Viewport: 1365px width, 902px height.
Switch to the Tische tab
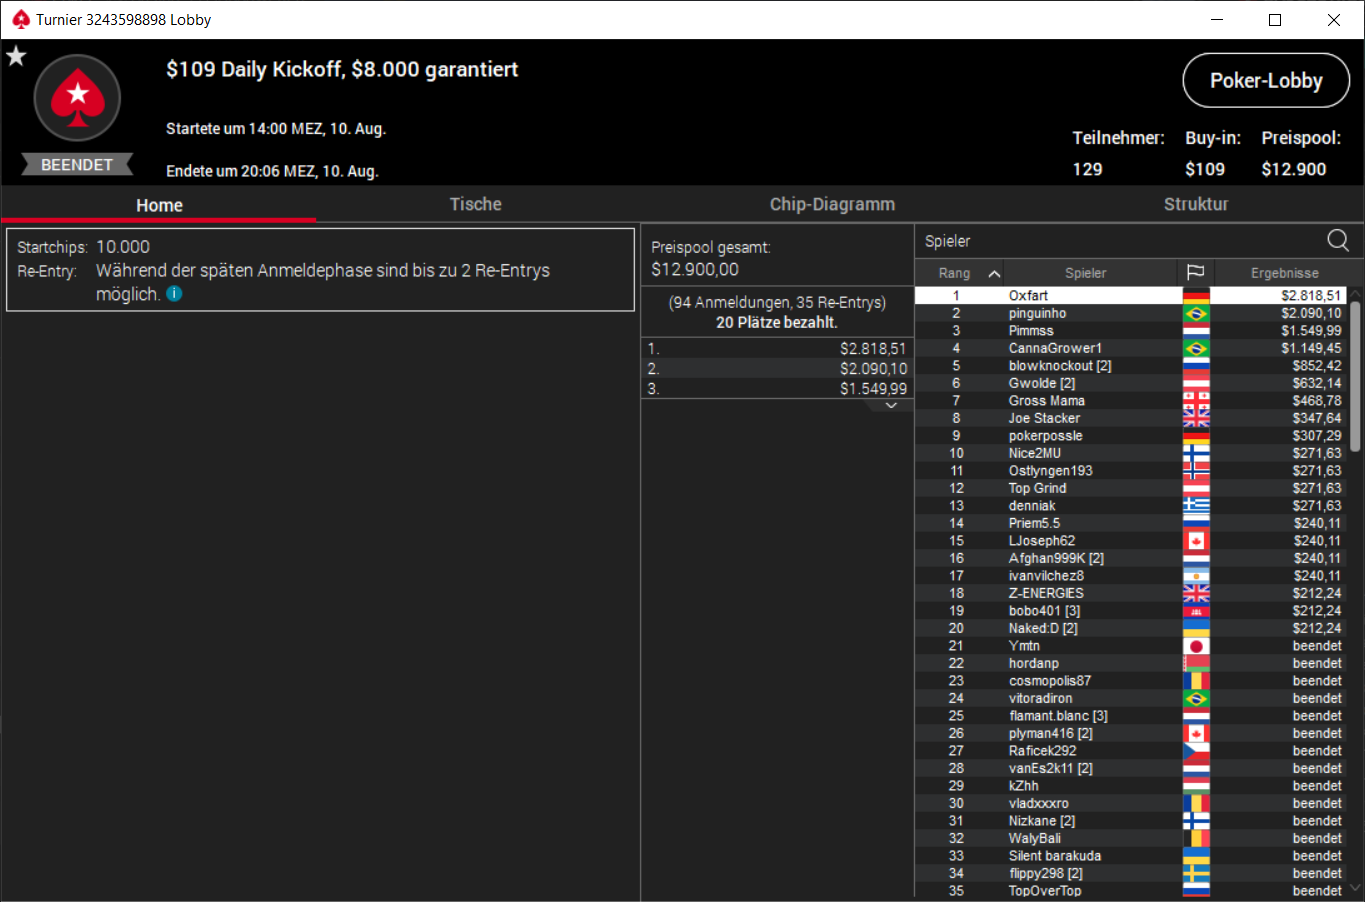point(475,204)
